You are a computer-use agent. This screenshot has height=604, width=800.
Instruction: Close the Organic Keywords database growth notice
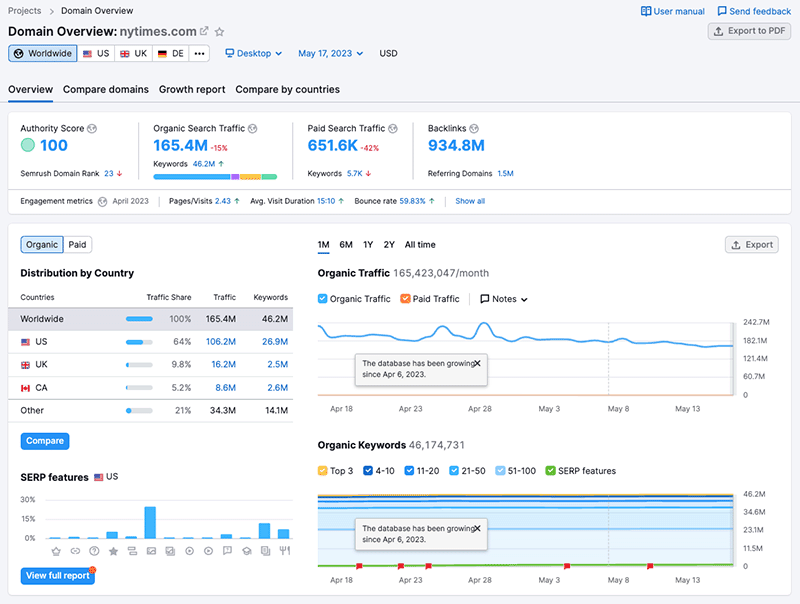click(477, 528)
